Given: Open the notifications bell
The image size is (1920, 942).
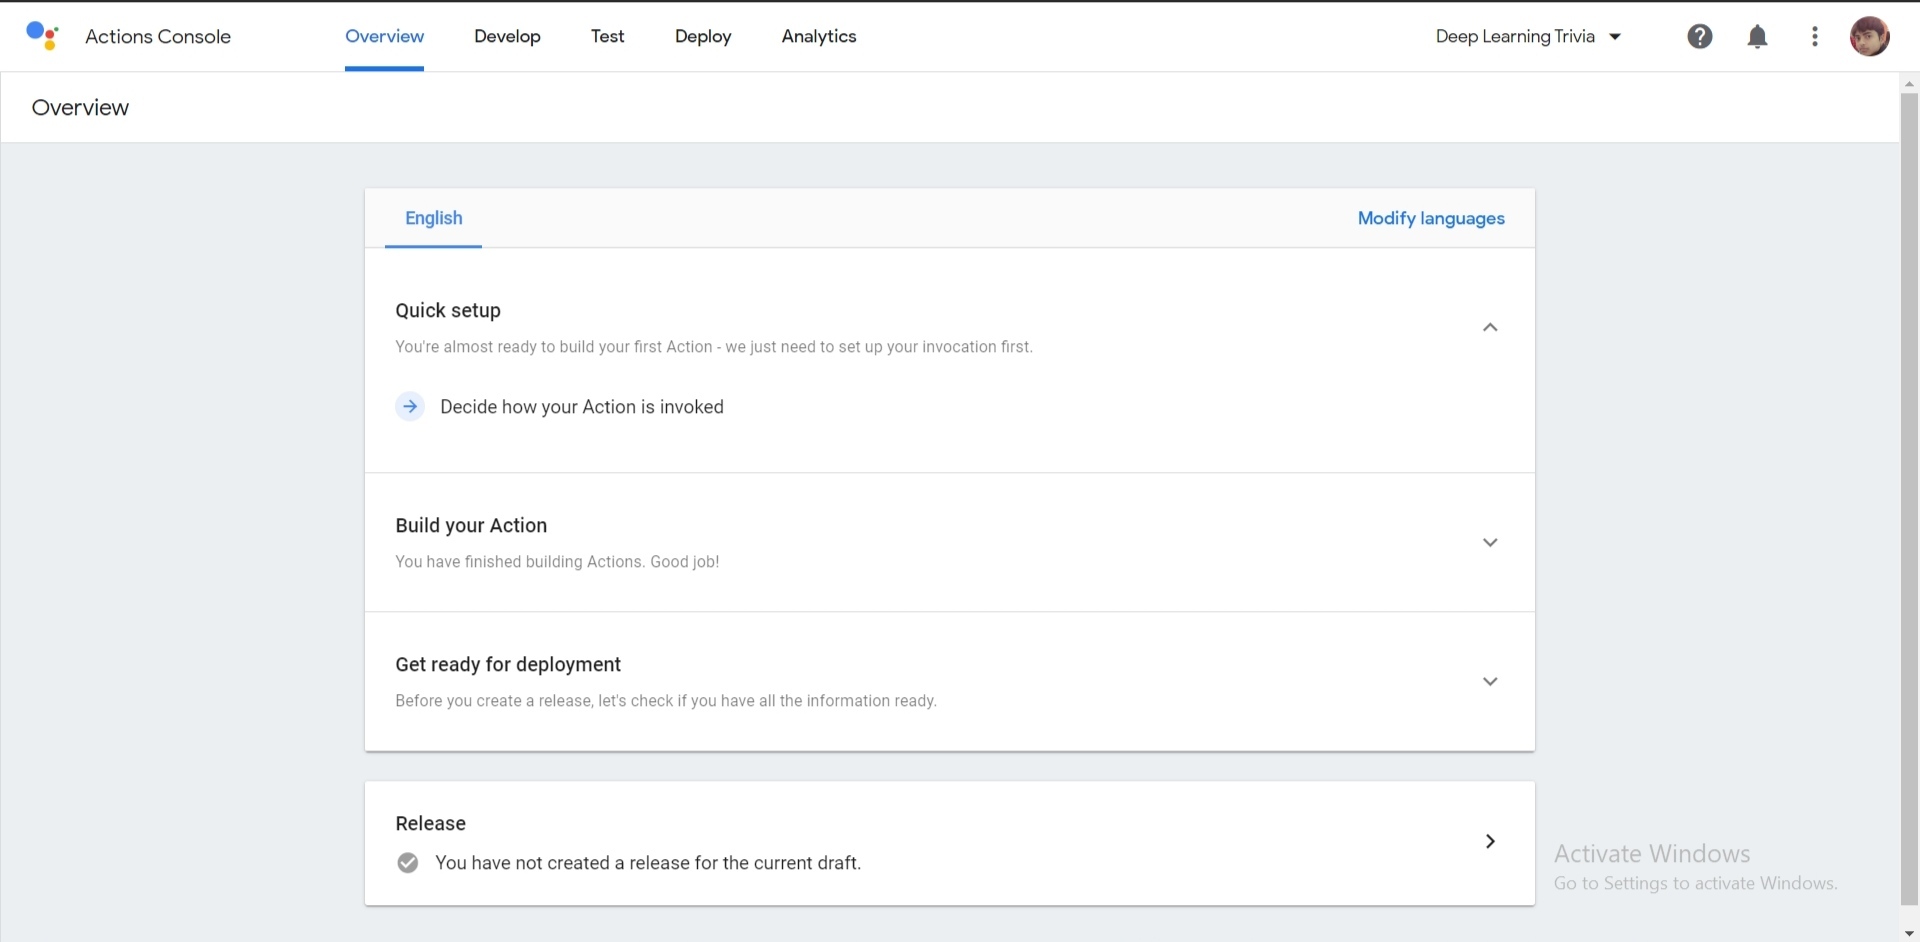Looking at the screenshot, I should (1757, 37).
